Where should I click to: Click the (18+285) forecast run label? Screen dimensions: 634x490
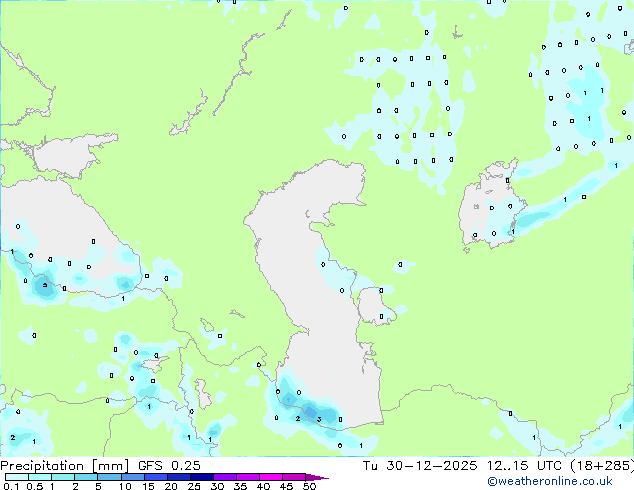602,466
